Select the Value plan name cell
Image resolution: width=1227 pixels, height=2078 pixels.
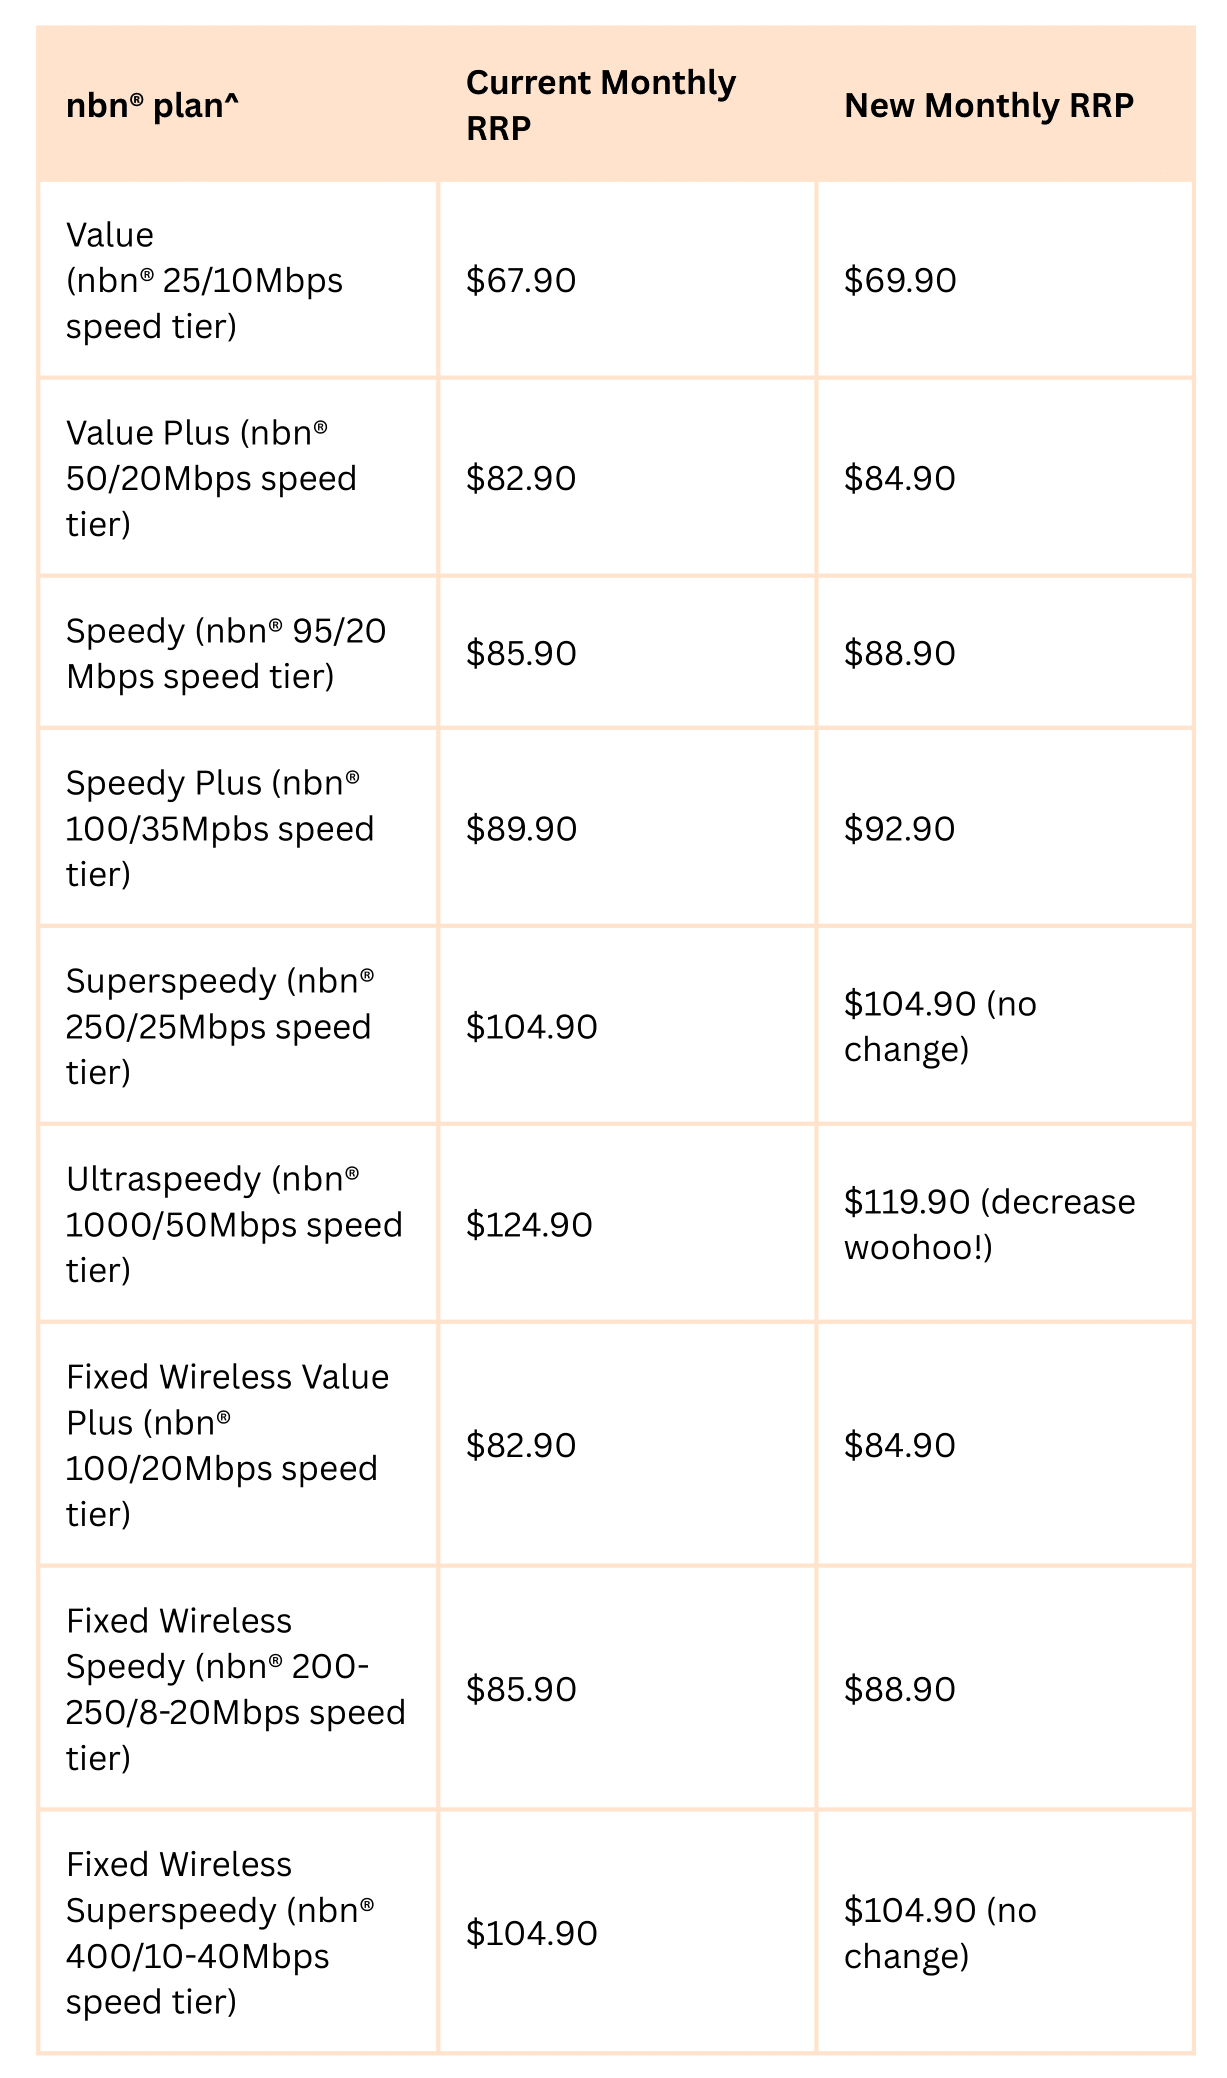[x=238, y=280]
